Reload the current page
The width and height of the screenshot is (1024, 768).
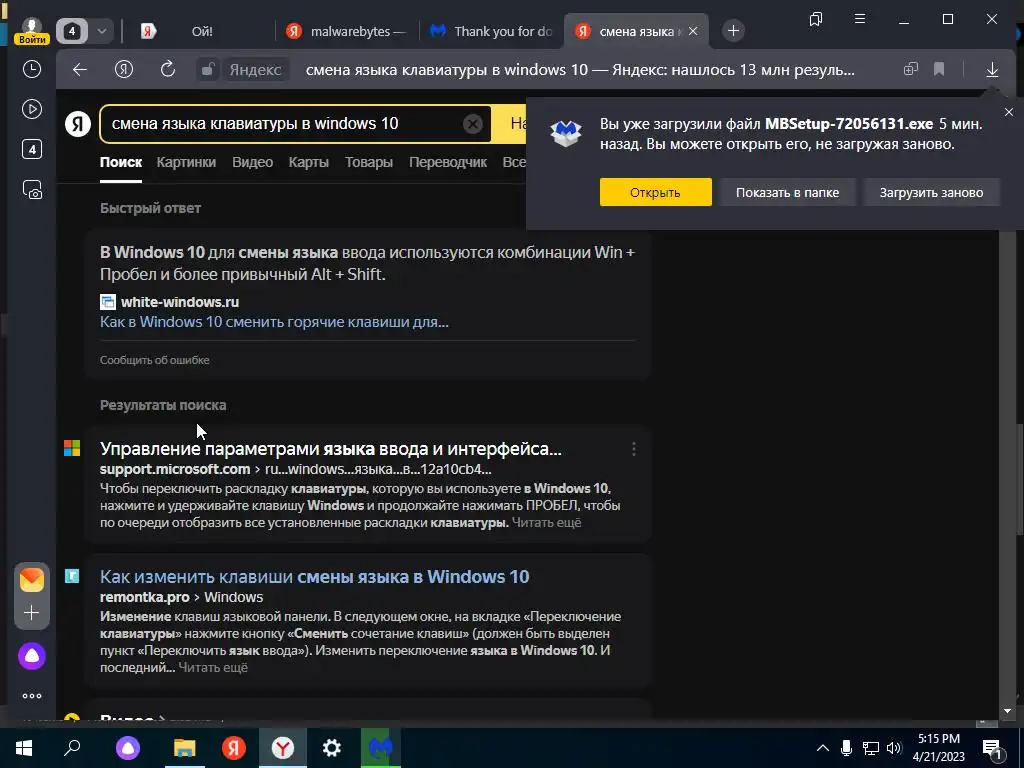tap(168, 69)
